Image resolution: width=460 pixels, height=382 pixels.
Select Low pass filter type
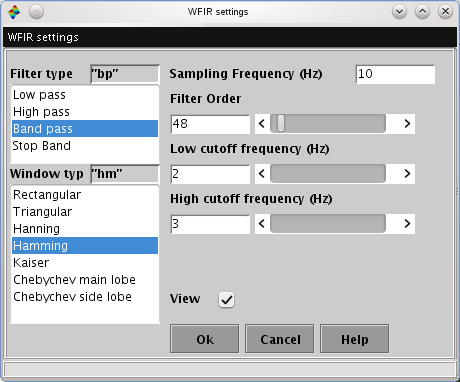pos(85,95)
